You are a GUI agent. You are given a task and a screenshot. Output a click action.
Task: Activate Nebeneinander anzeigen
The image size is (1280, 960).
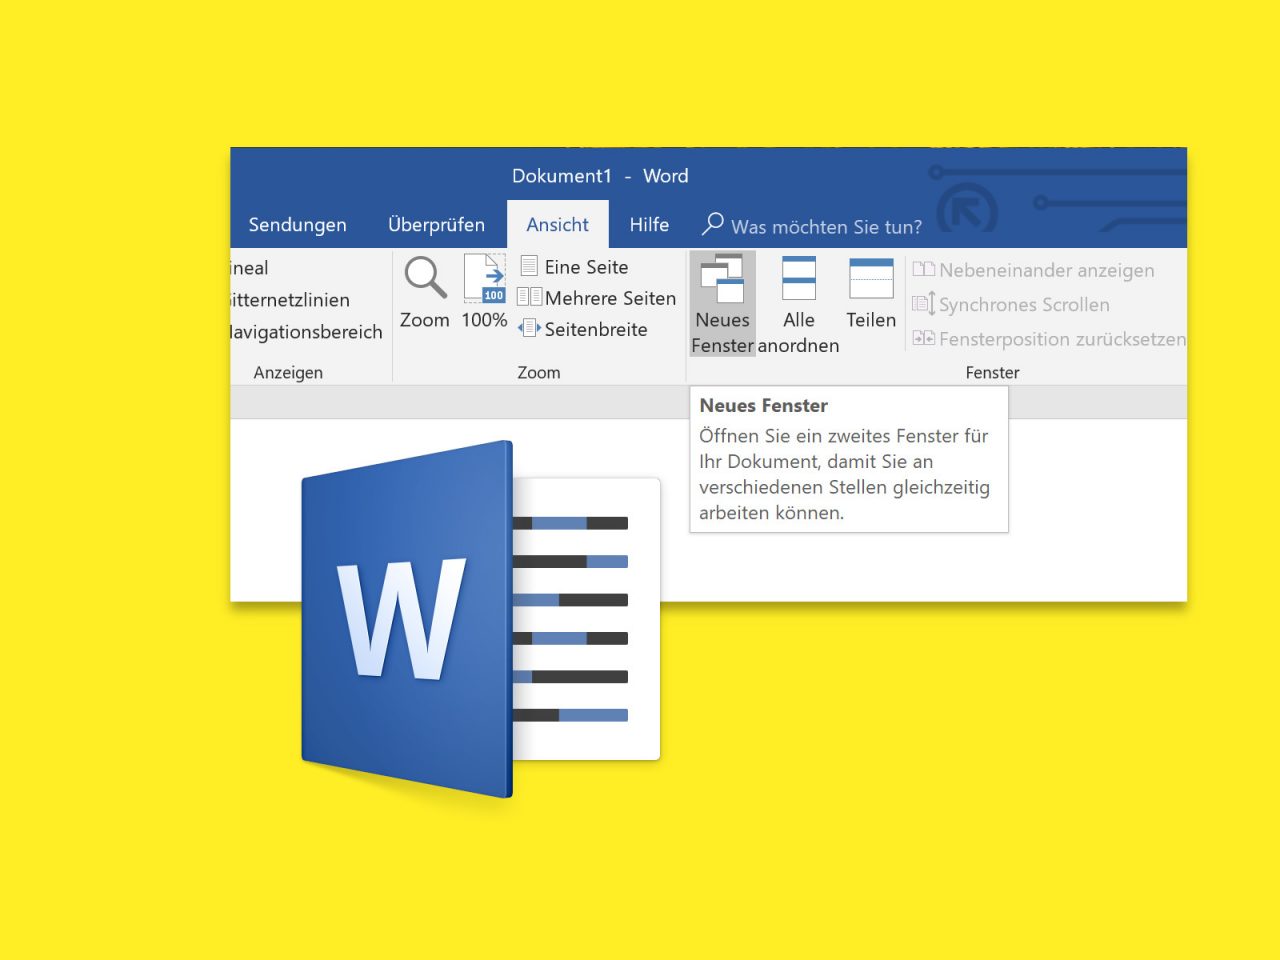click(1044, 270)
